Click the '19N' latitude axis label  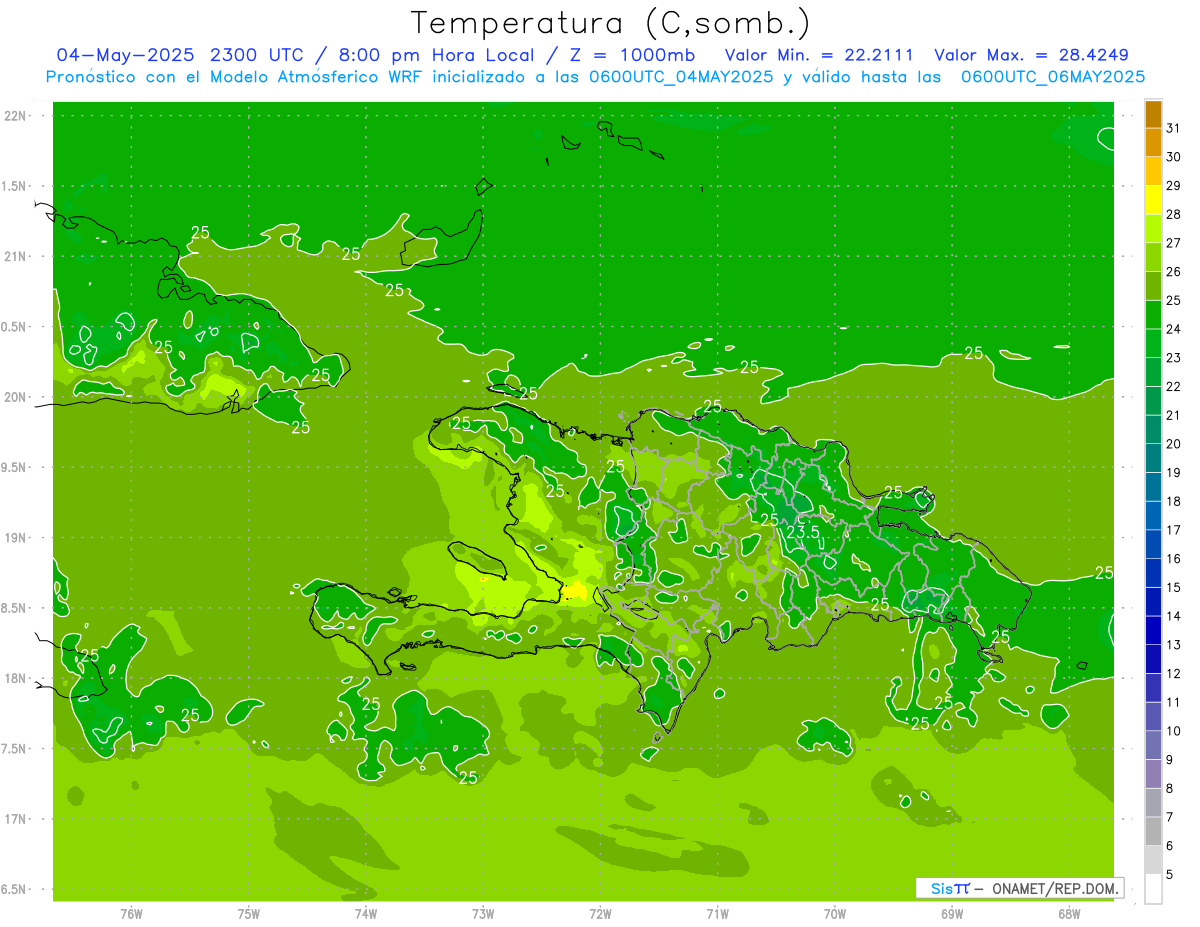click(x=15, y=538)
